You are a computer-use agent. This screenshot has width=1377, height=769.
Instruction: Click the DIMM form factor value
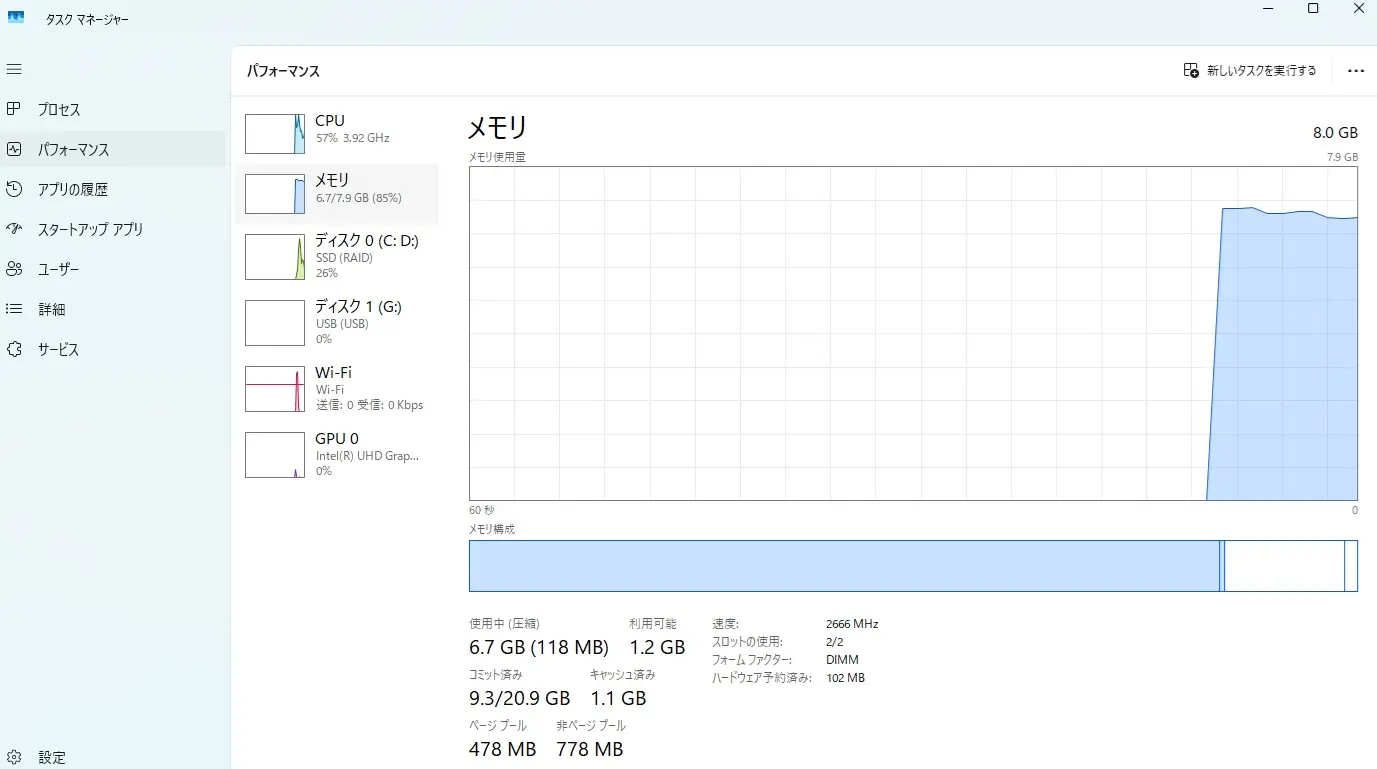point(842,660)
